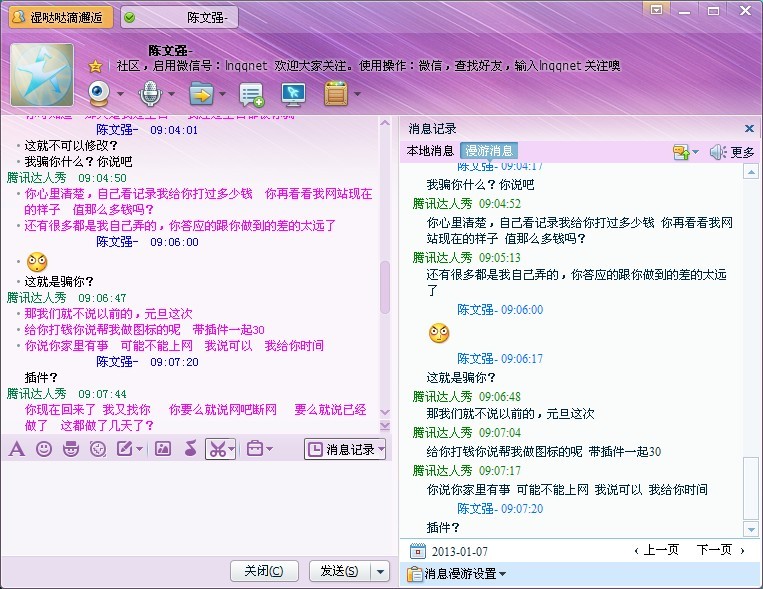Switch to the 本地消息 tab

(x=430, y=151)
